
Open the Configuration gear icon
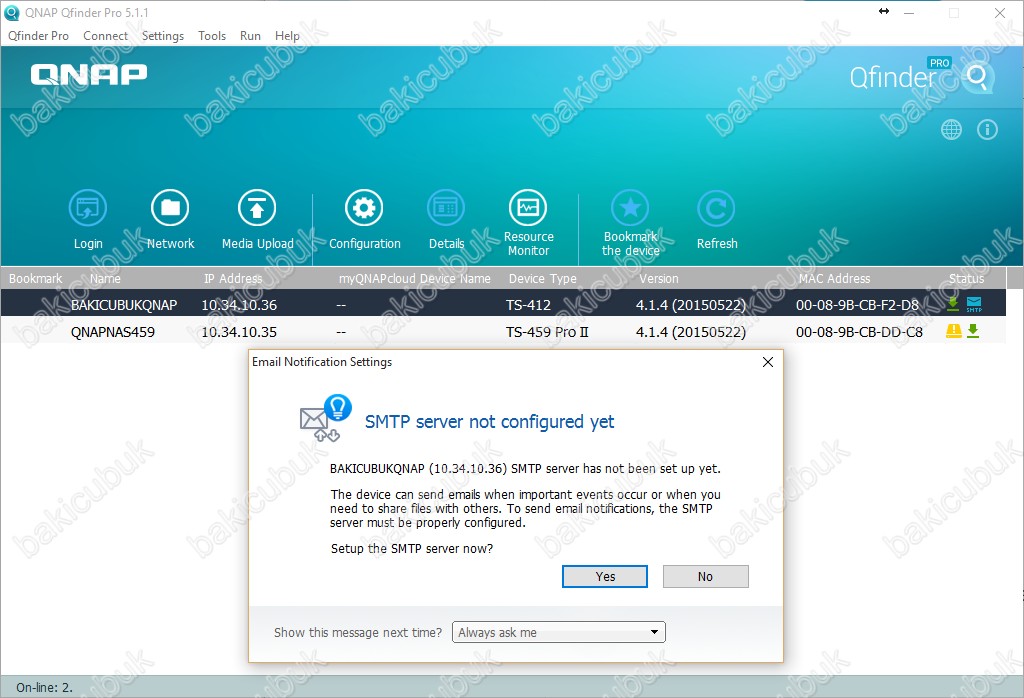[x=364, y=208]
